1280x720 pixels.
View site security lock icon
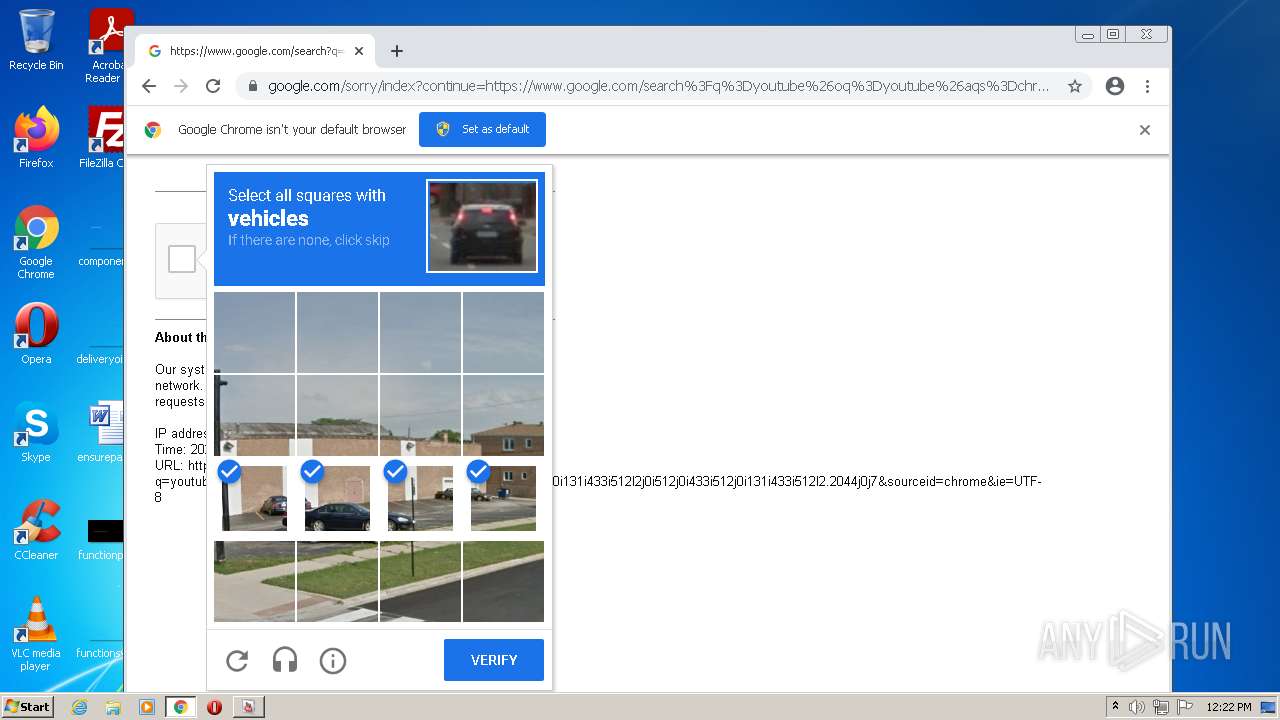click(x=253, y=86)
